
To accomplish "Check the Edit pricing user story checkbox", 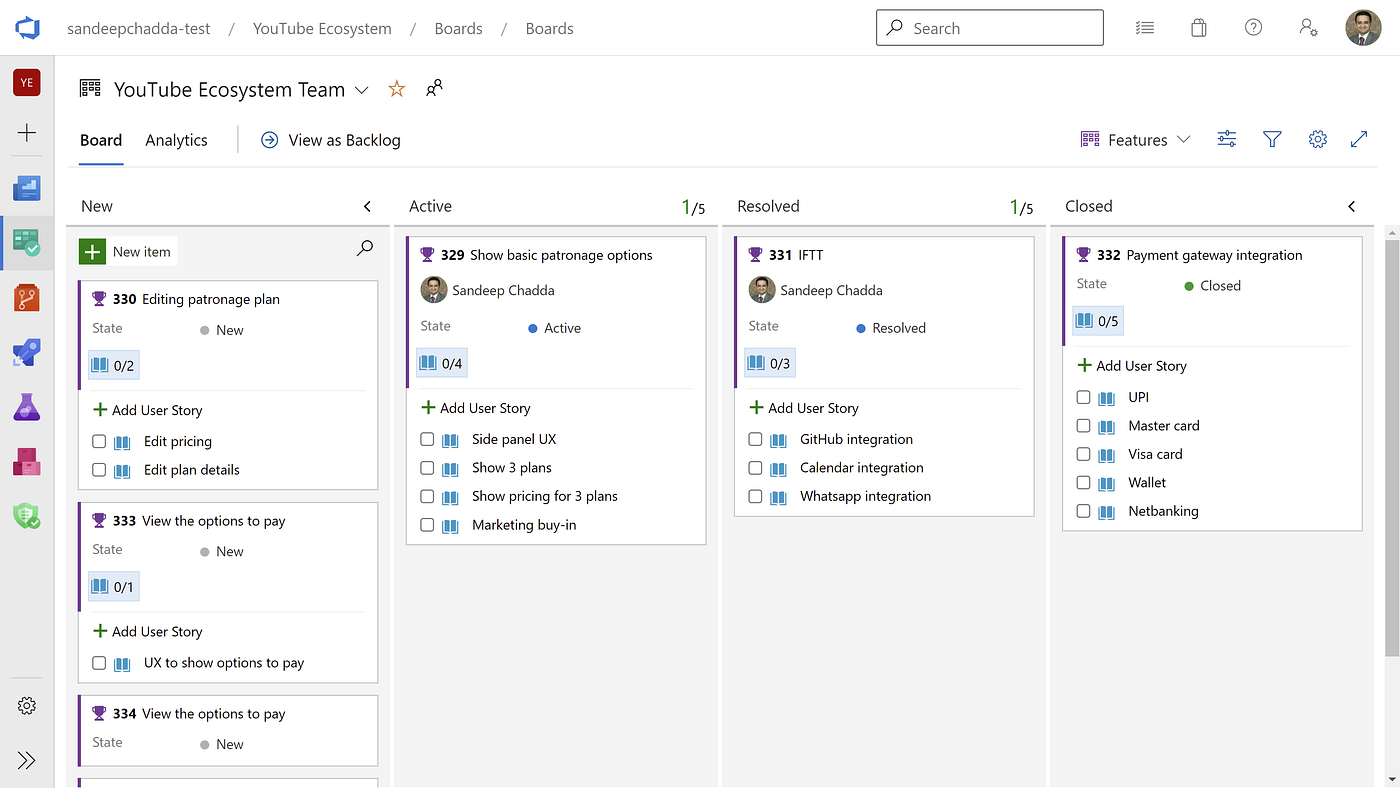I will [x=99, y=441].
